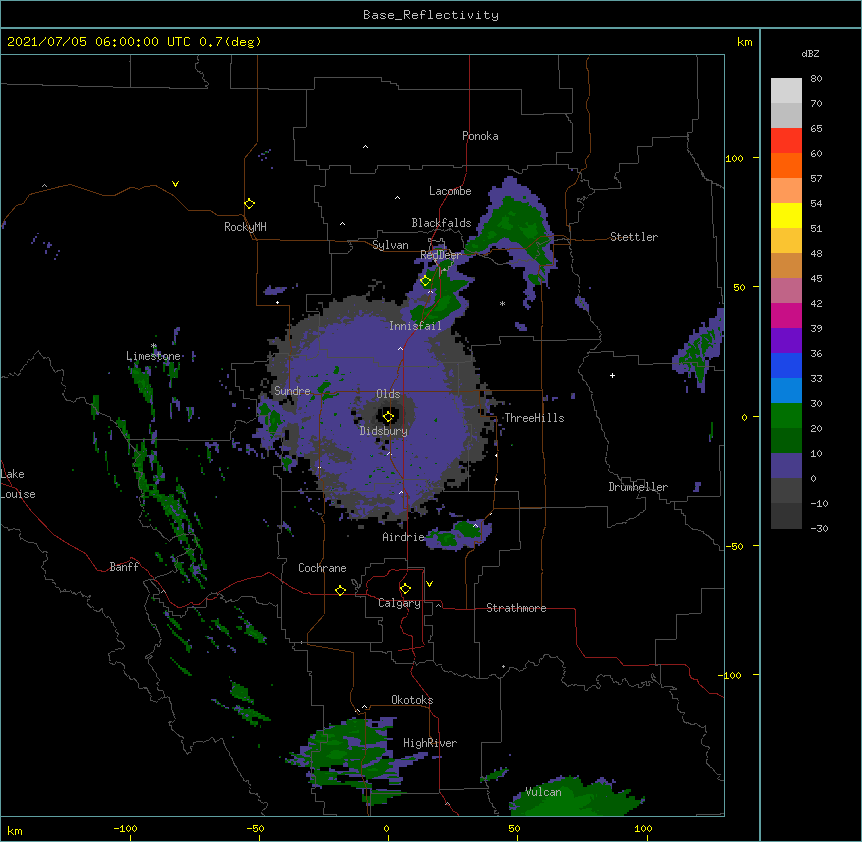Click the Olds label
862x842 pixels.
click(x=388, y=394)
